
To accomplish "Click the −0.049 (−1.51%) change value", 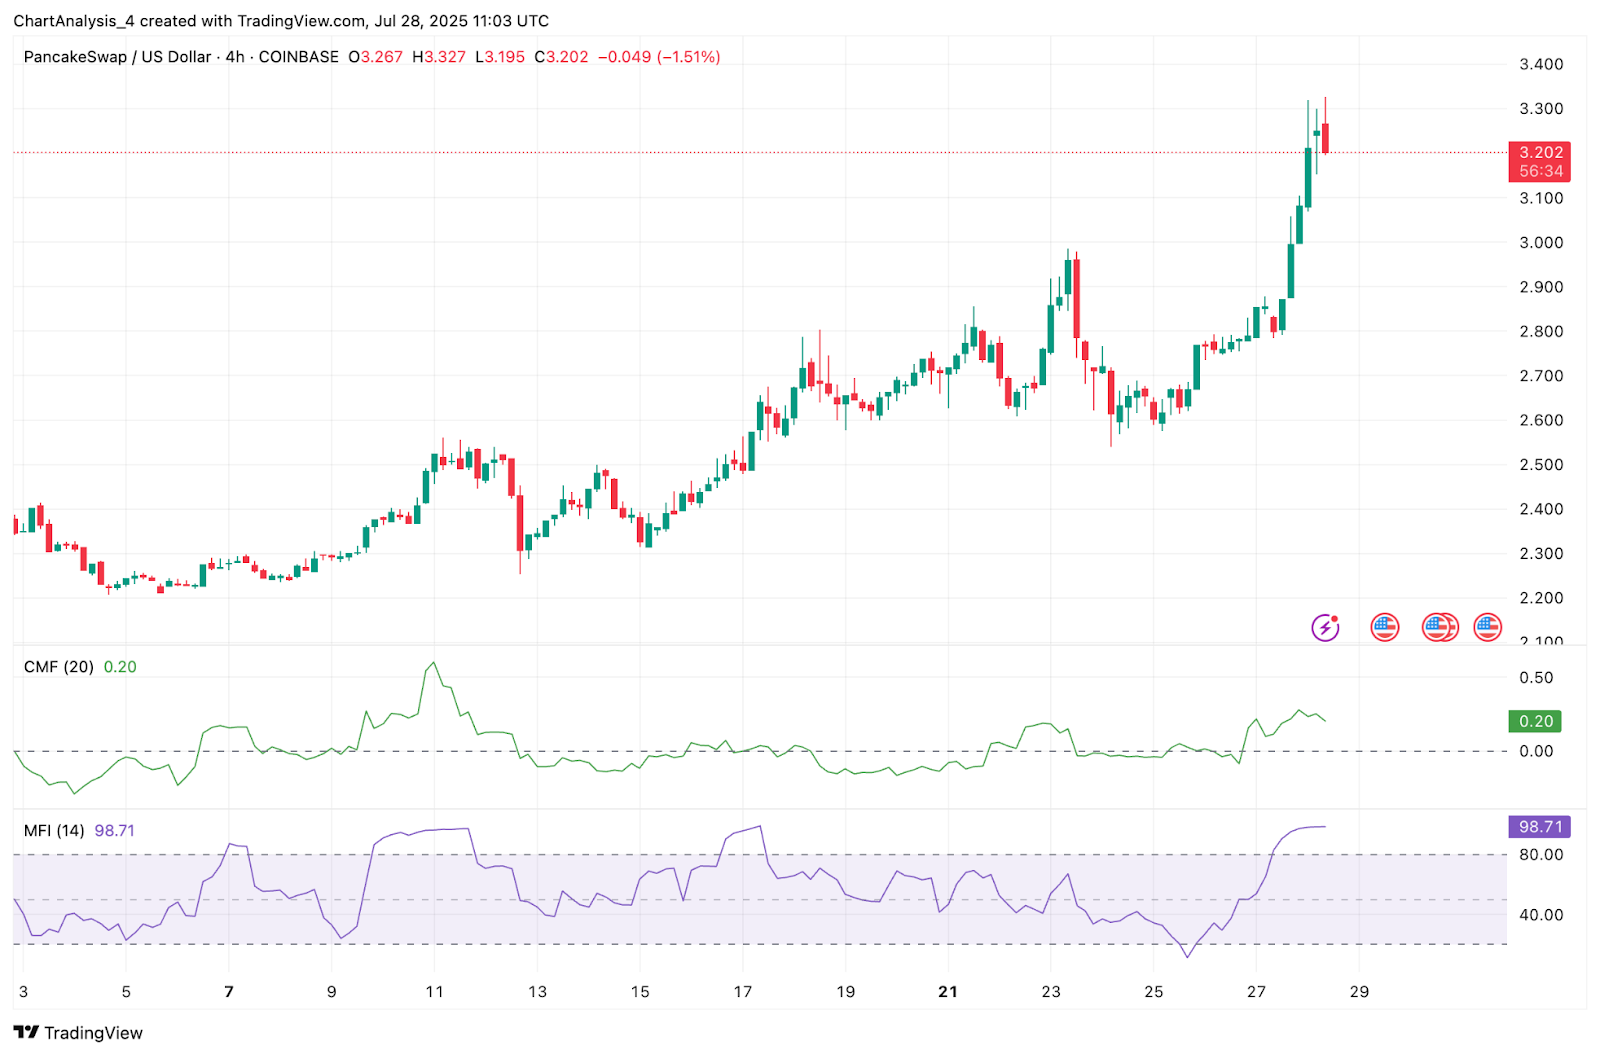I will click(x=659, y=57).
